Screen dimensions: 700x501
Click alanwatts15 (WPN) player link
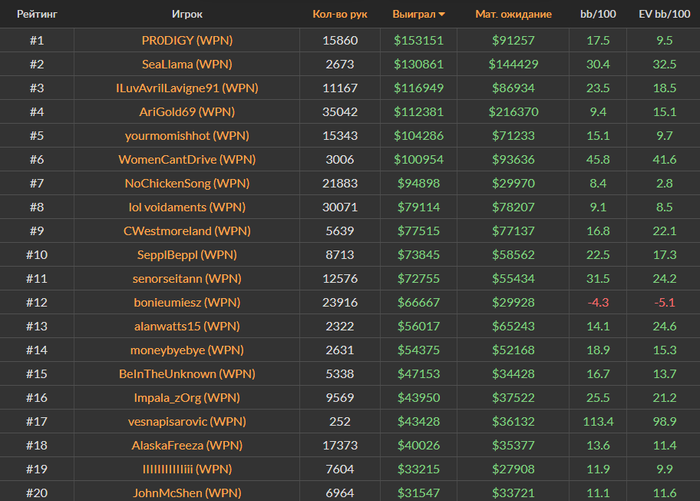(x=187, y=326)
